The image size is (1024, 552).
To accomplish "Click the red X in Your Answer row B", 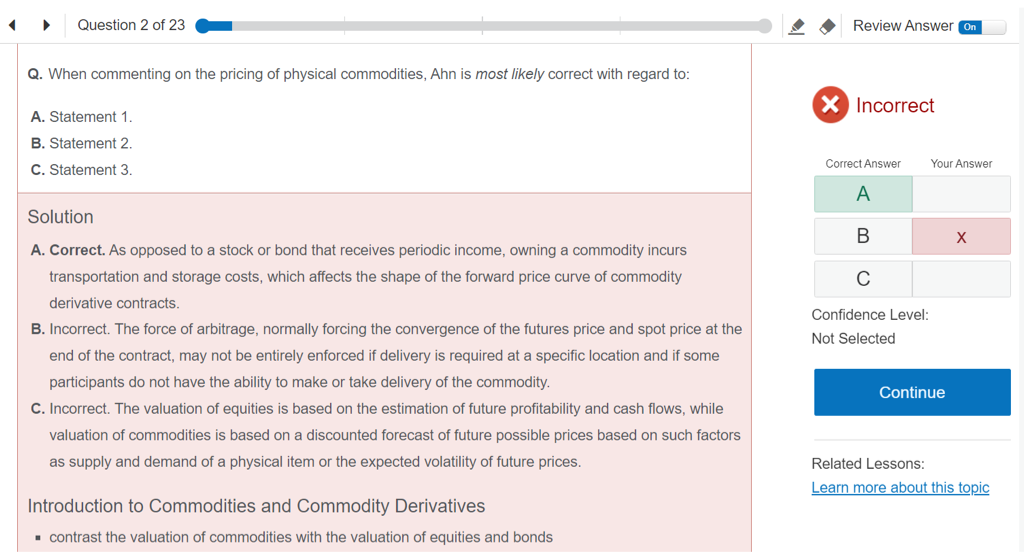I will pos(961,237).
